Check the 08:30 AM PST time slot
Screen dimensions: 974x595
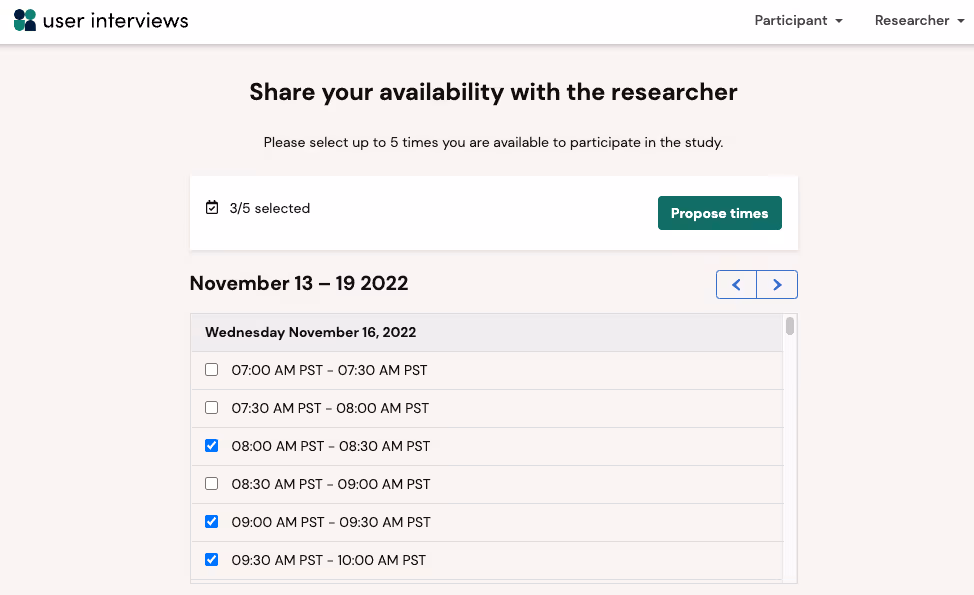point(211,484)
